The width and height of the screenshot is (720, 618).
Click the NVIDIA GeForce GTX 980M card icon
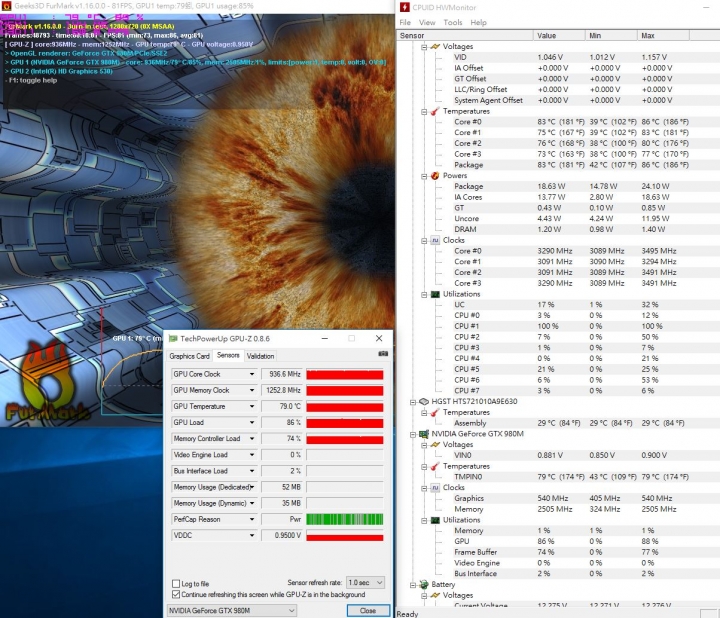pyautogui.click(x=424, y=434)
